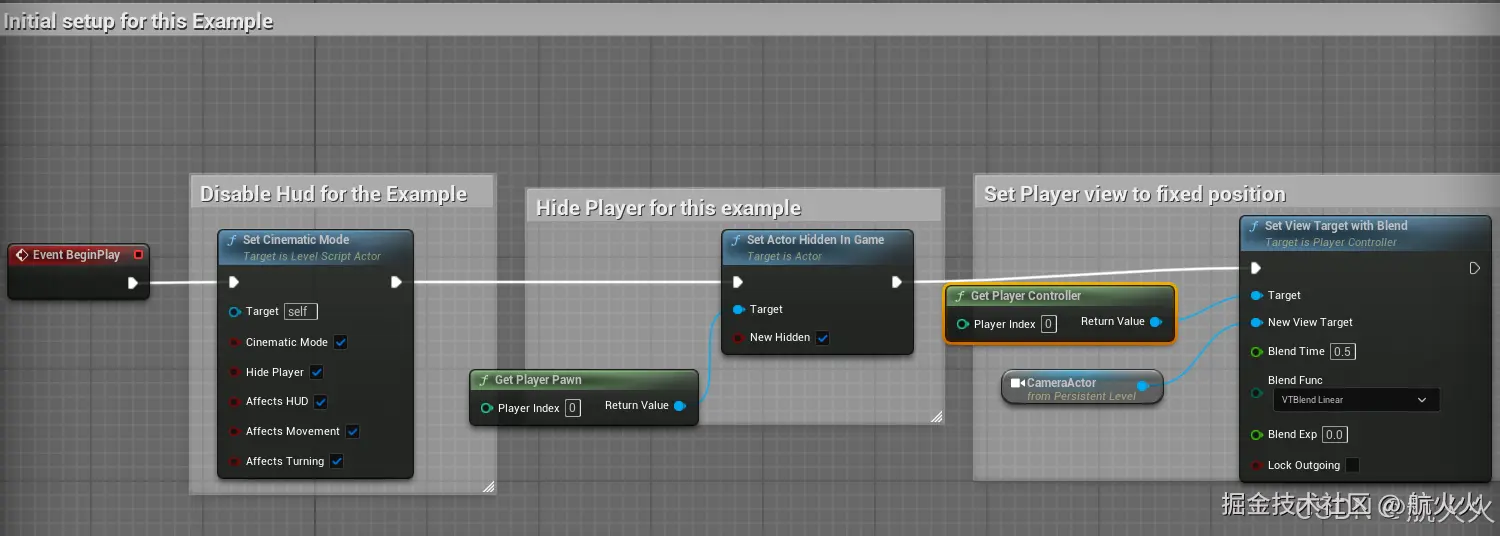
Task: Click the Affects Movement boolean pin
Action: pos(234,432)
